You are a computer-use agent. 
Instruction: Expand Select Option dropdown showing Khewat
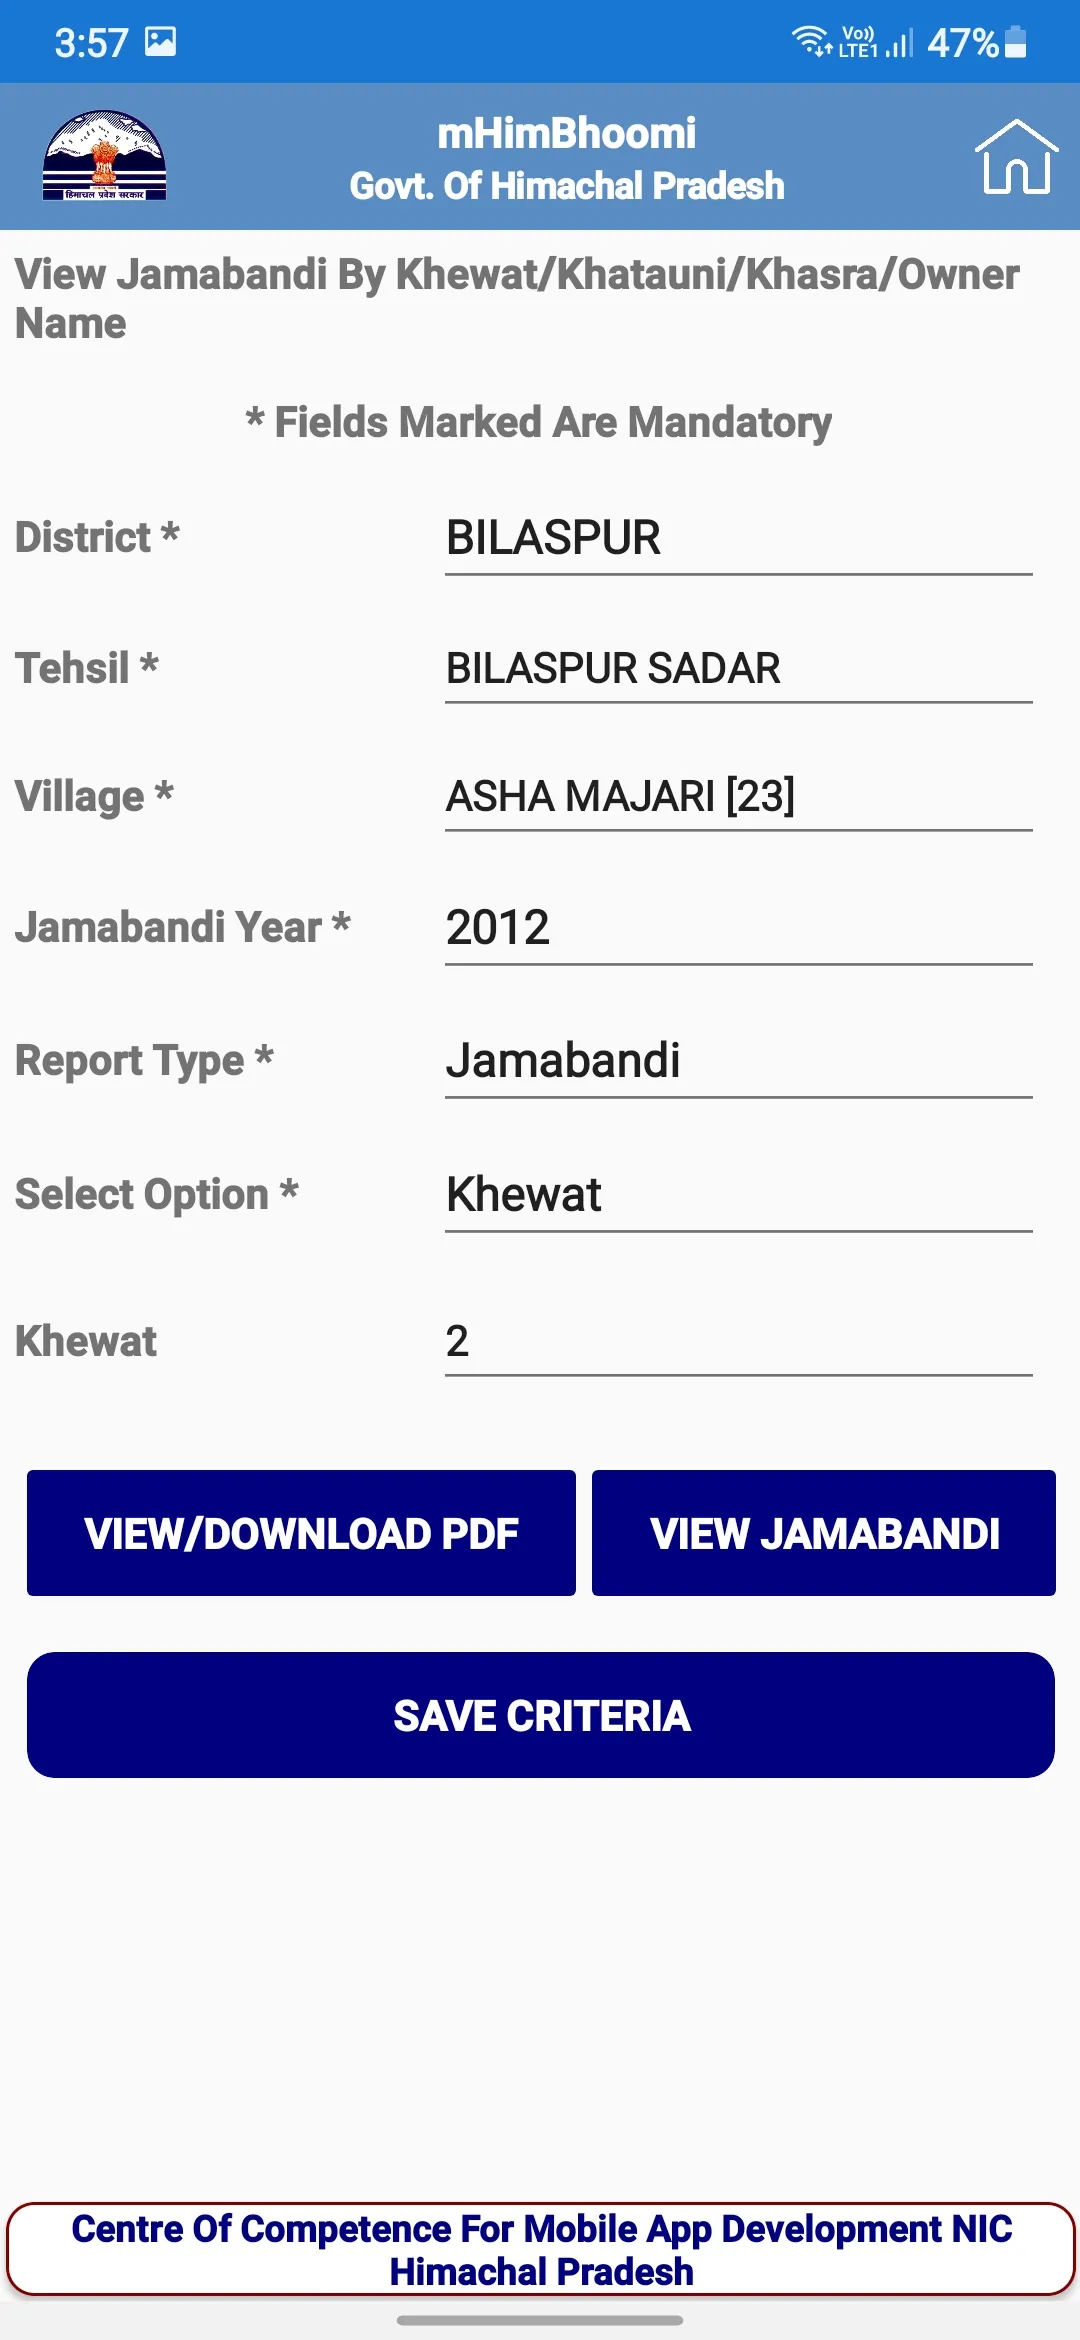click(x=738, y=1195)
